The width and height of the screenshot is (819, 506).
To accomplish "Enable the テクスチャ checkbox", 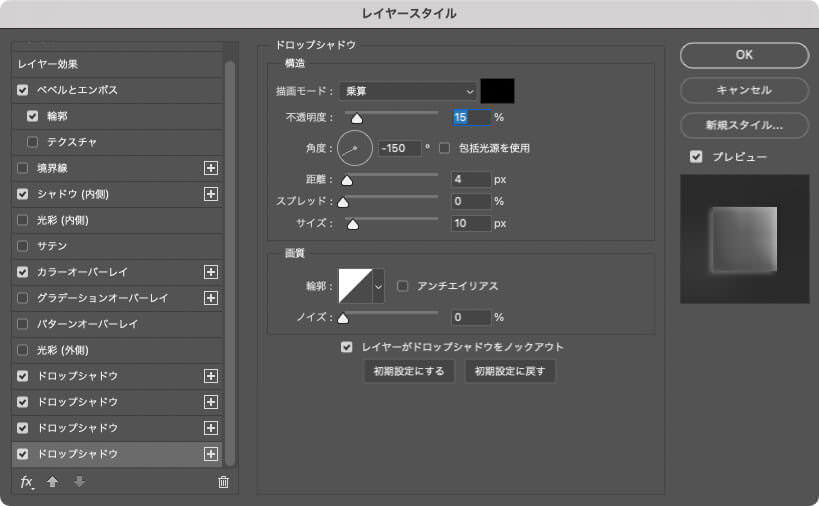I will [32, 142].
